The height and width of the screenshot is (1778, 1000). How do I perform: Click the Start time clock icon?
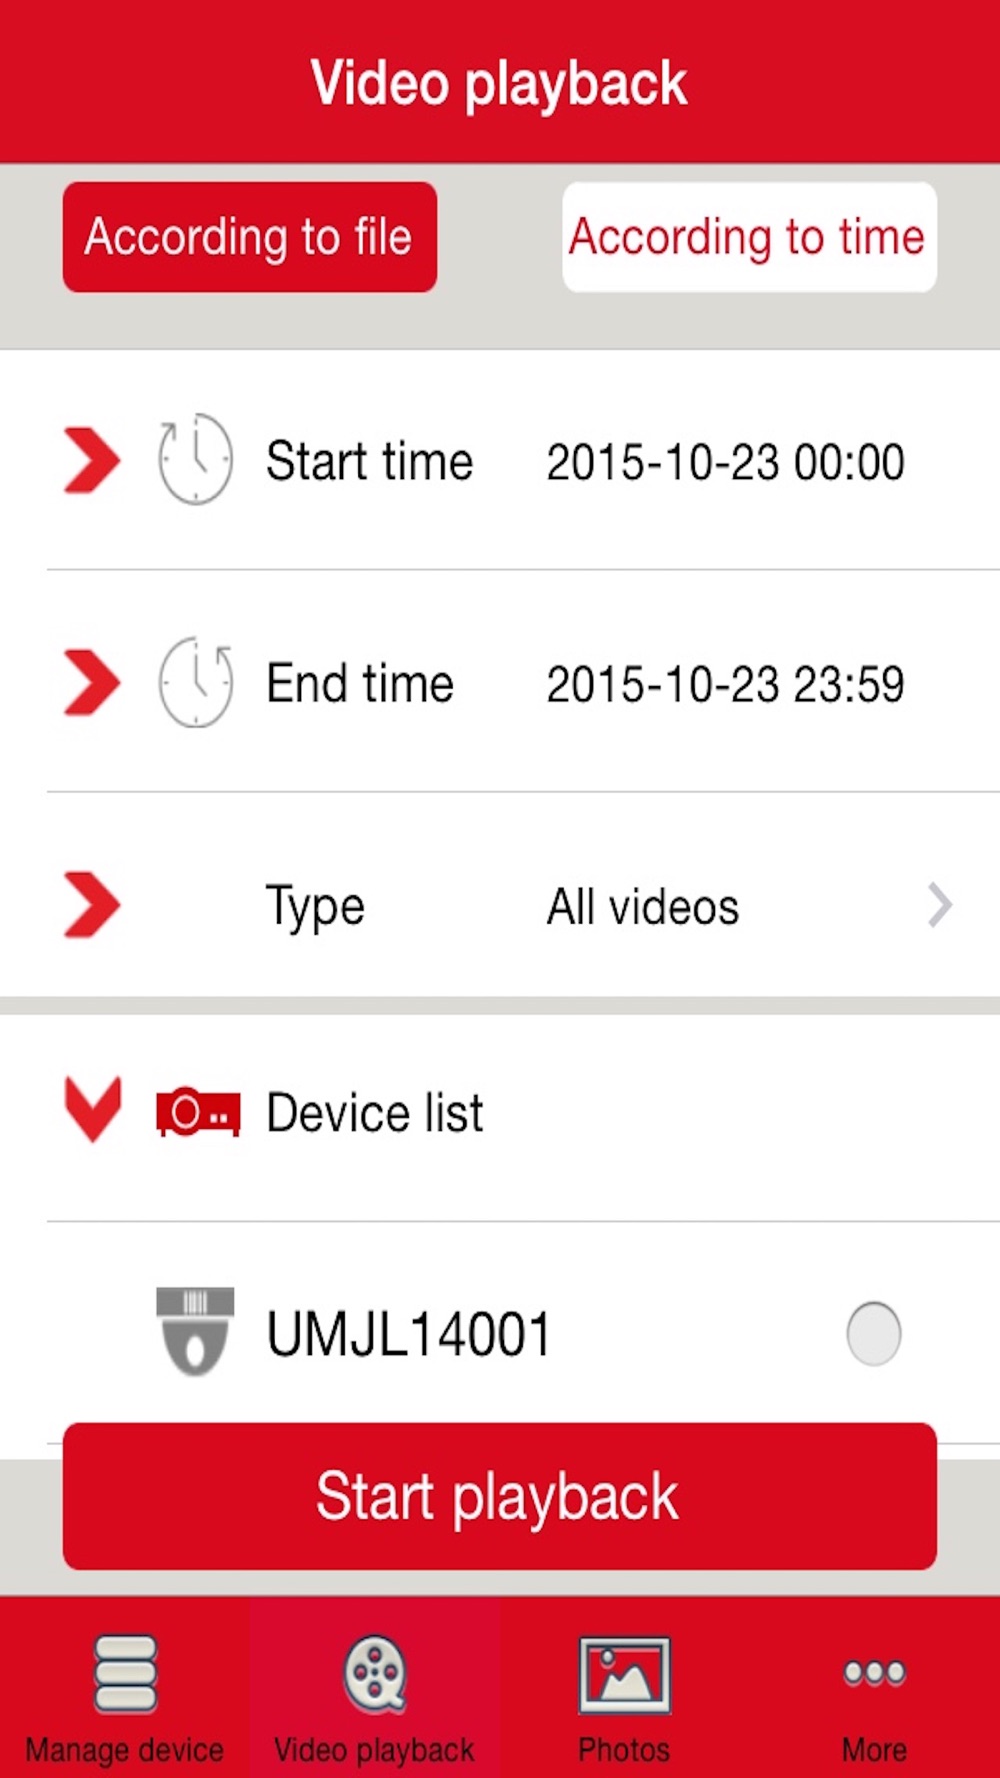click(x=195, y=459)
